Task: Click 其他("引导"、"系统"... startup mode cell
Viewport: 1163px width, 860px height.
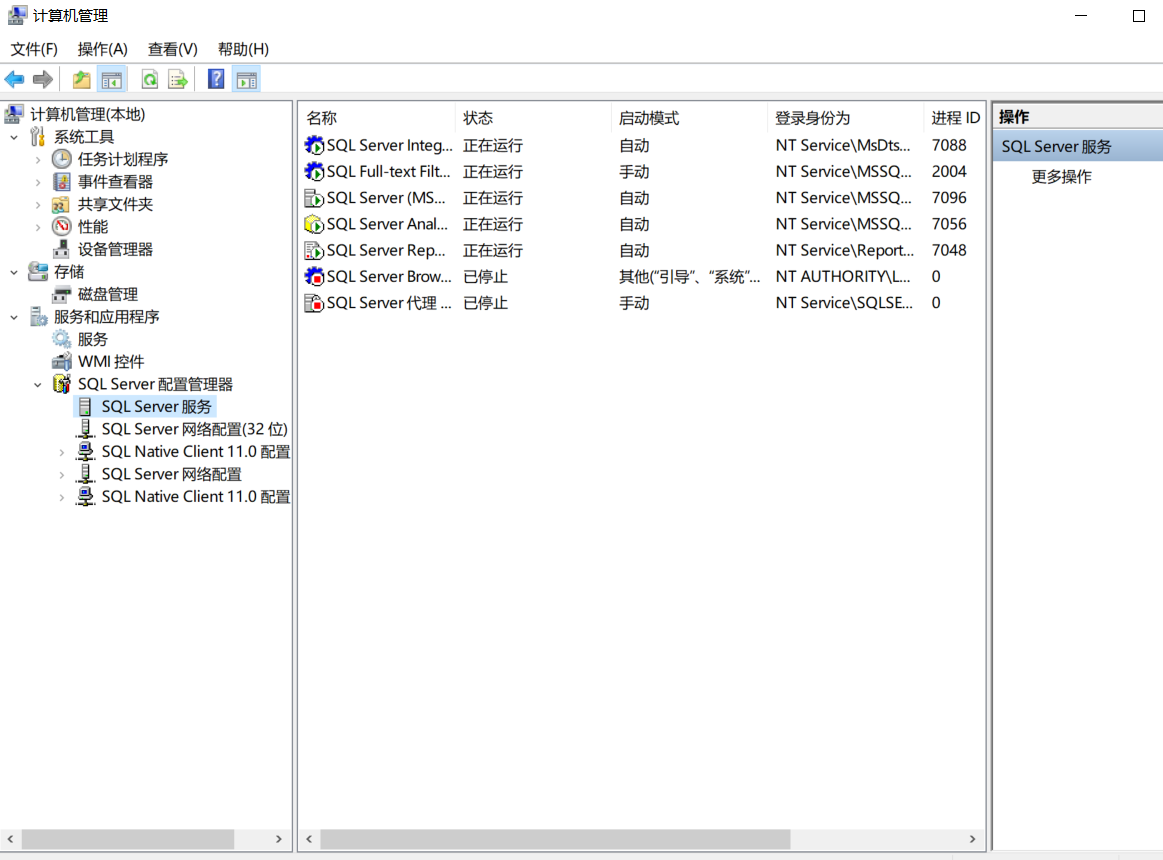Action: (690, 277)
